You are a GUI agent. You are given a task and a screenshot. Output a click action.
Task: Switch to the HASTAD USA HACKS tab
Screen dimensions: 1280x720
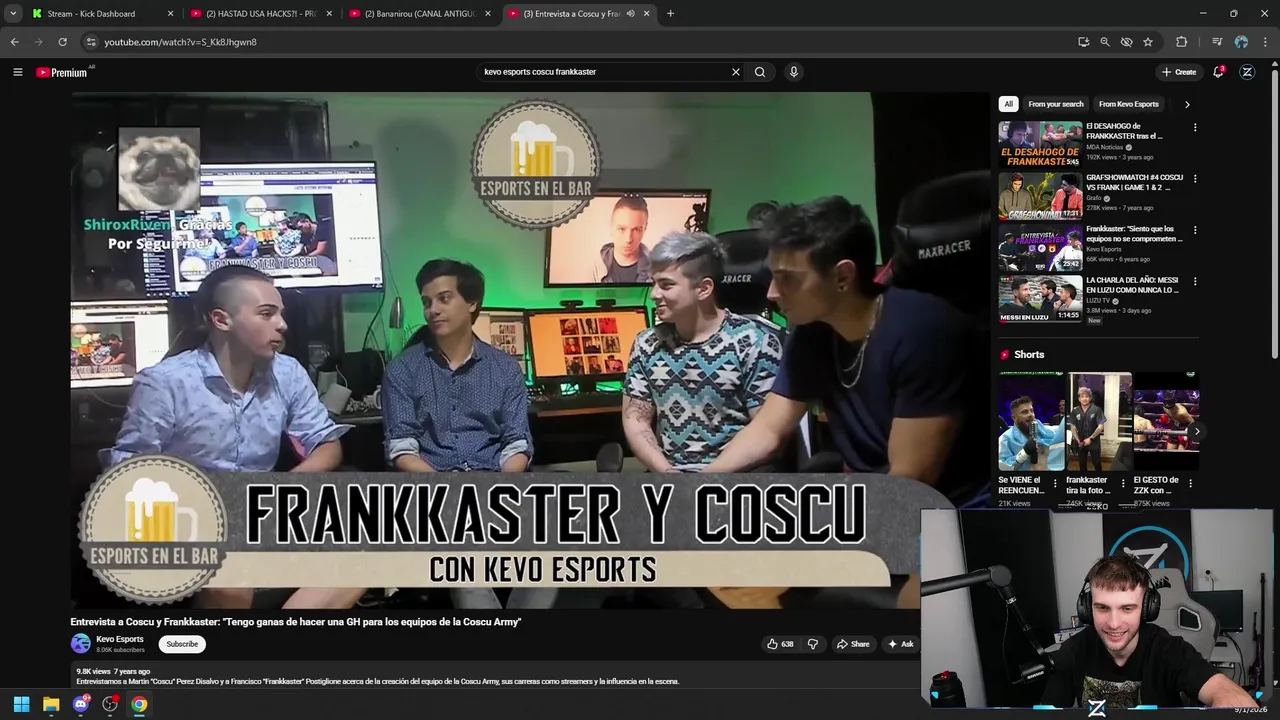pos(261,14)
